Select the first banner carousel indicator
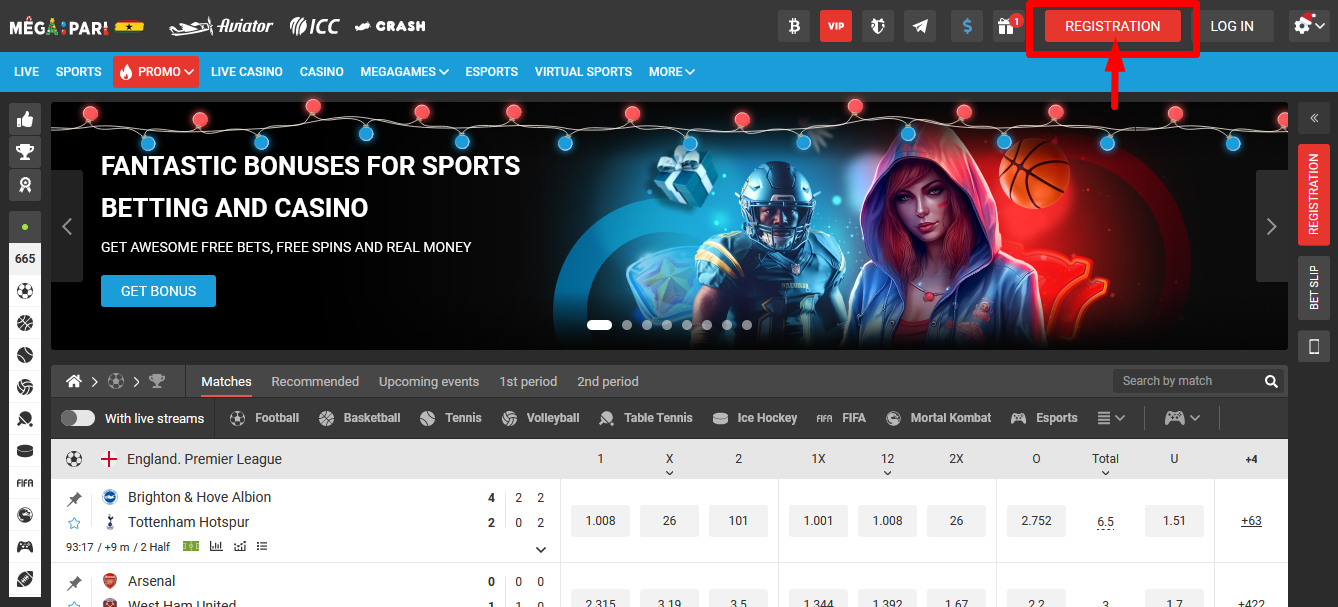 [599, 325]
